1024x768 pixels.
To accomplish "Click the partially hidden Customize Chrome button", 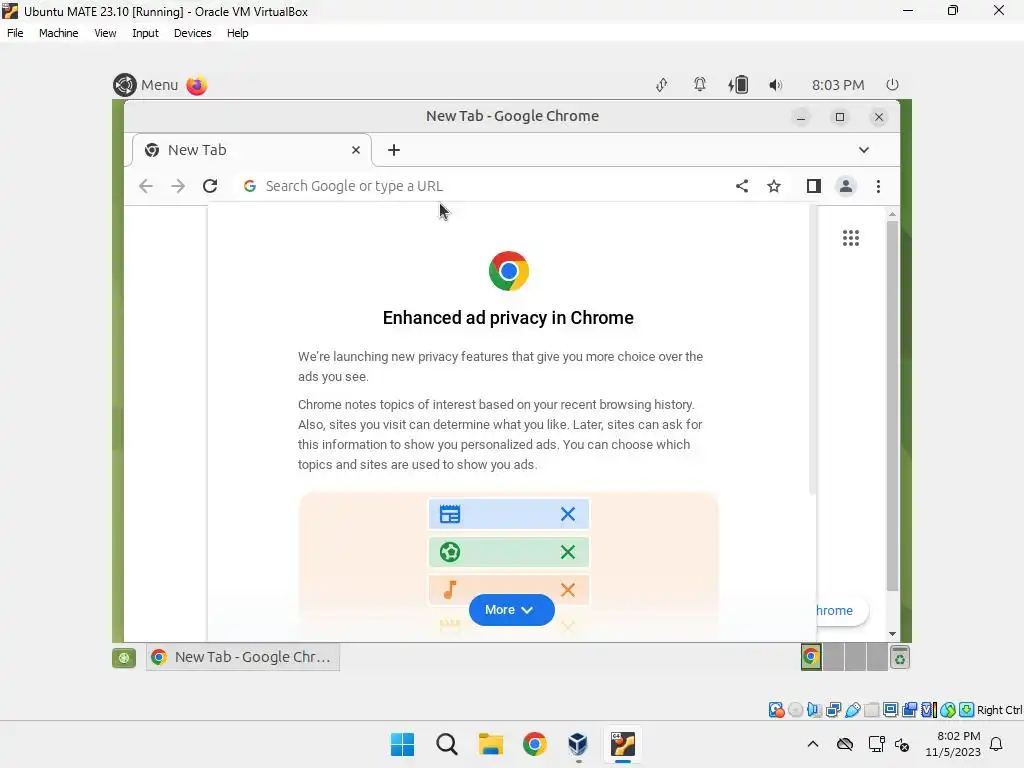I will pos(842,611).
